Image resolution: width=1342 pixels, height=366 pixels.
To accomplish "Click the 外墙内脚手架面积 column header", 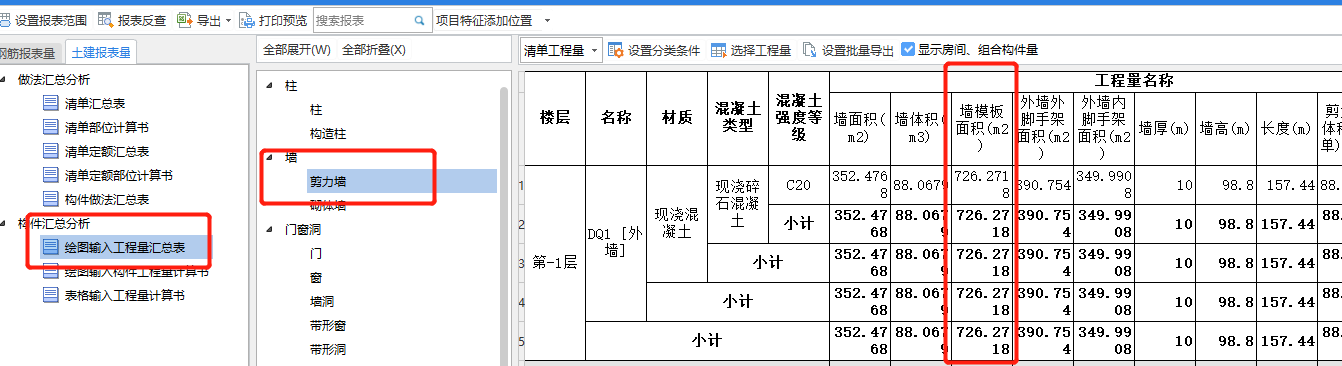I will (x=1104, y=128).
